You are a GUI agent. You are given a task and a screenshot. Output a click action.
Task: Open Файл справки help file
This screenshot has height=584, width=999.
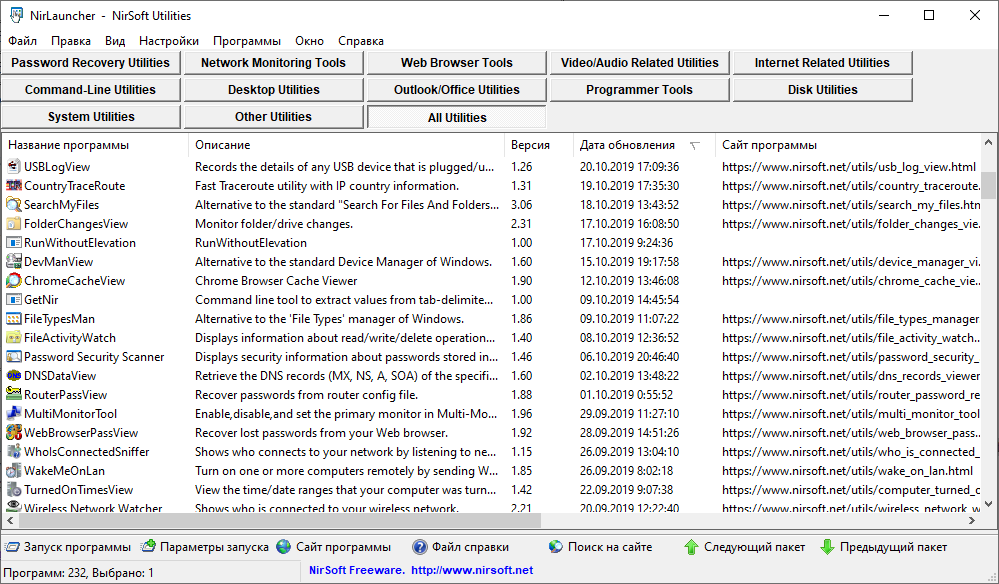point(461,547)
